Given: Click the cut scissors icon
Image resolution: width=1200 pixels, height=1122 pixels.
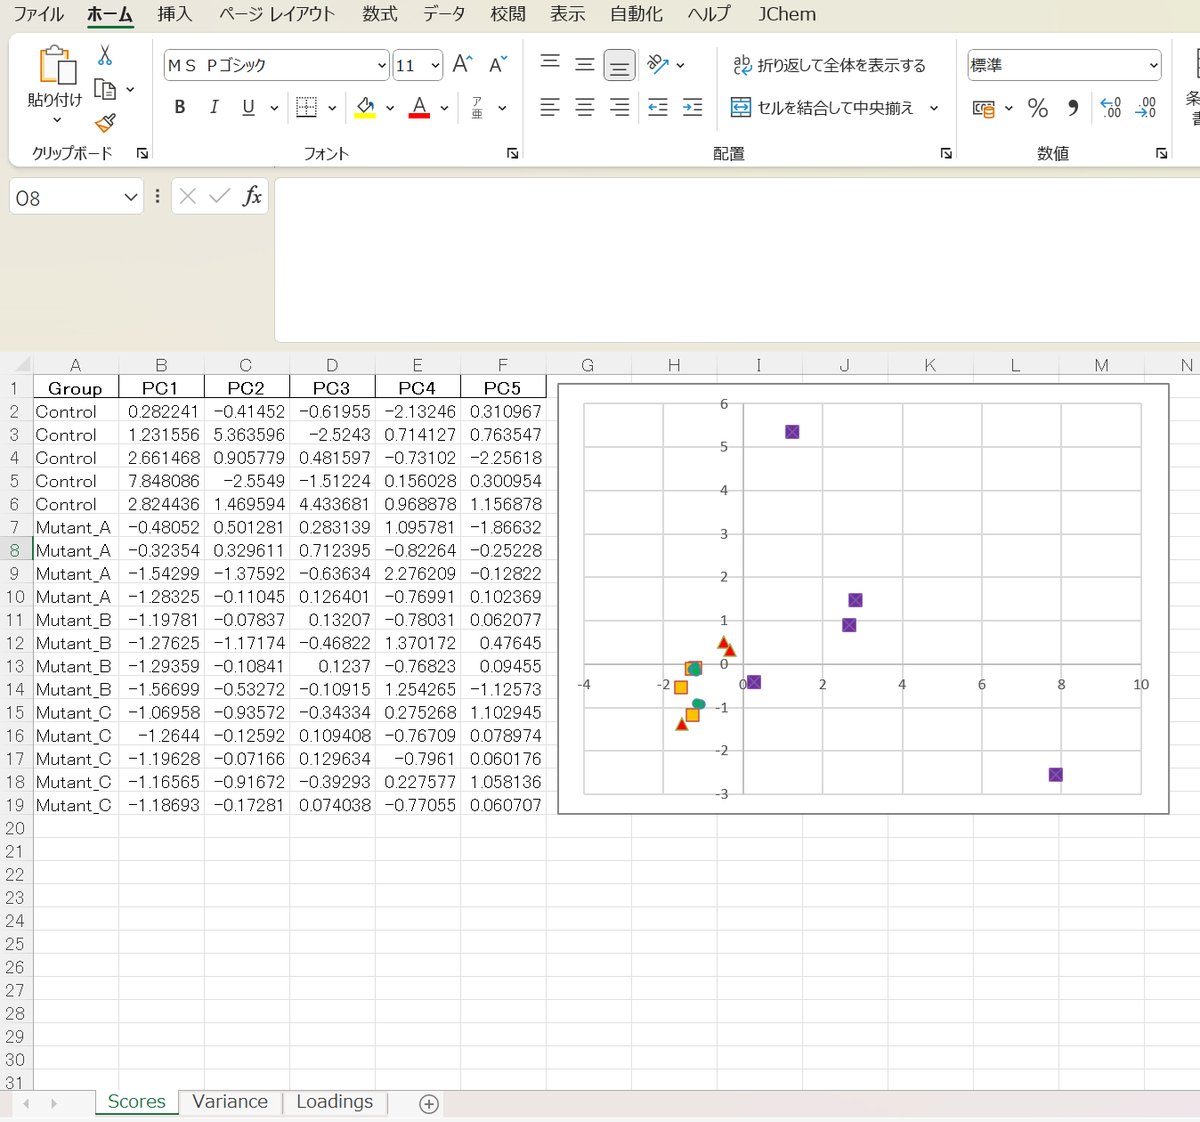Looking at the screenshot, I should pos(104,55).
